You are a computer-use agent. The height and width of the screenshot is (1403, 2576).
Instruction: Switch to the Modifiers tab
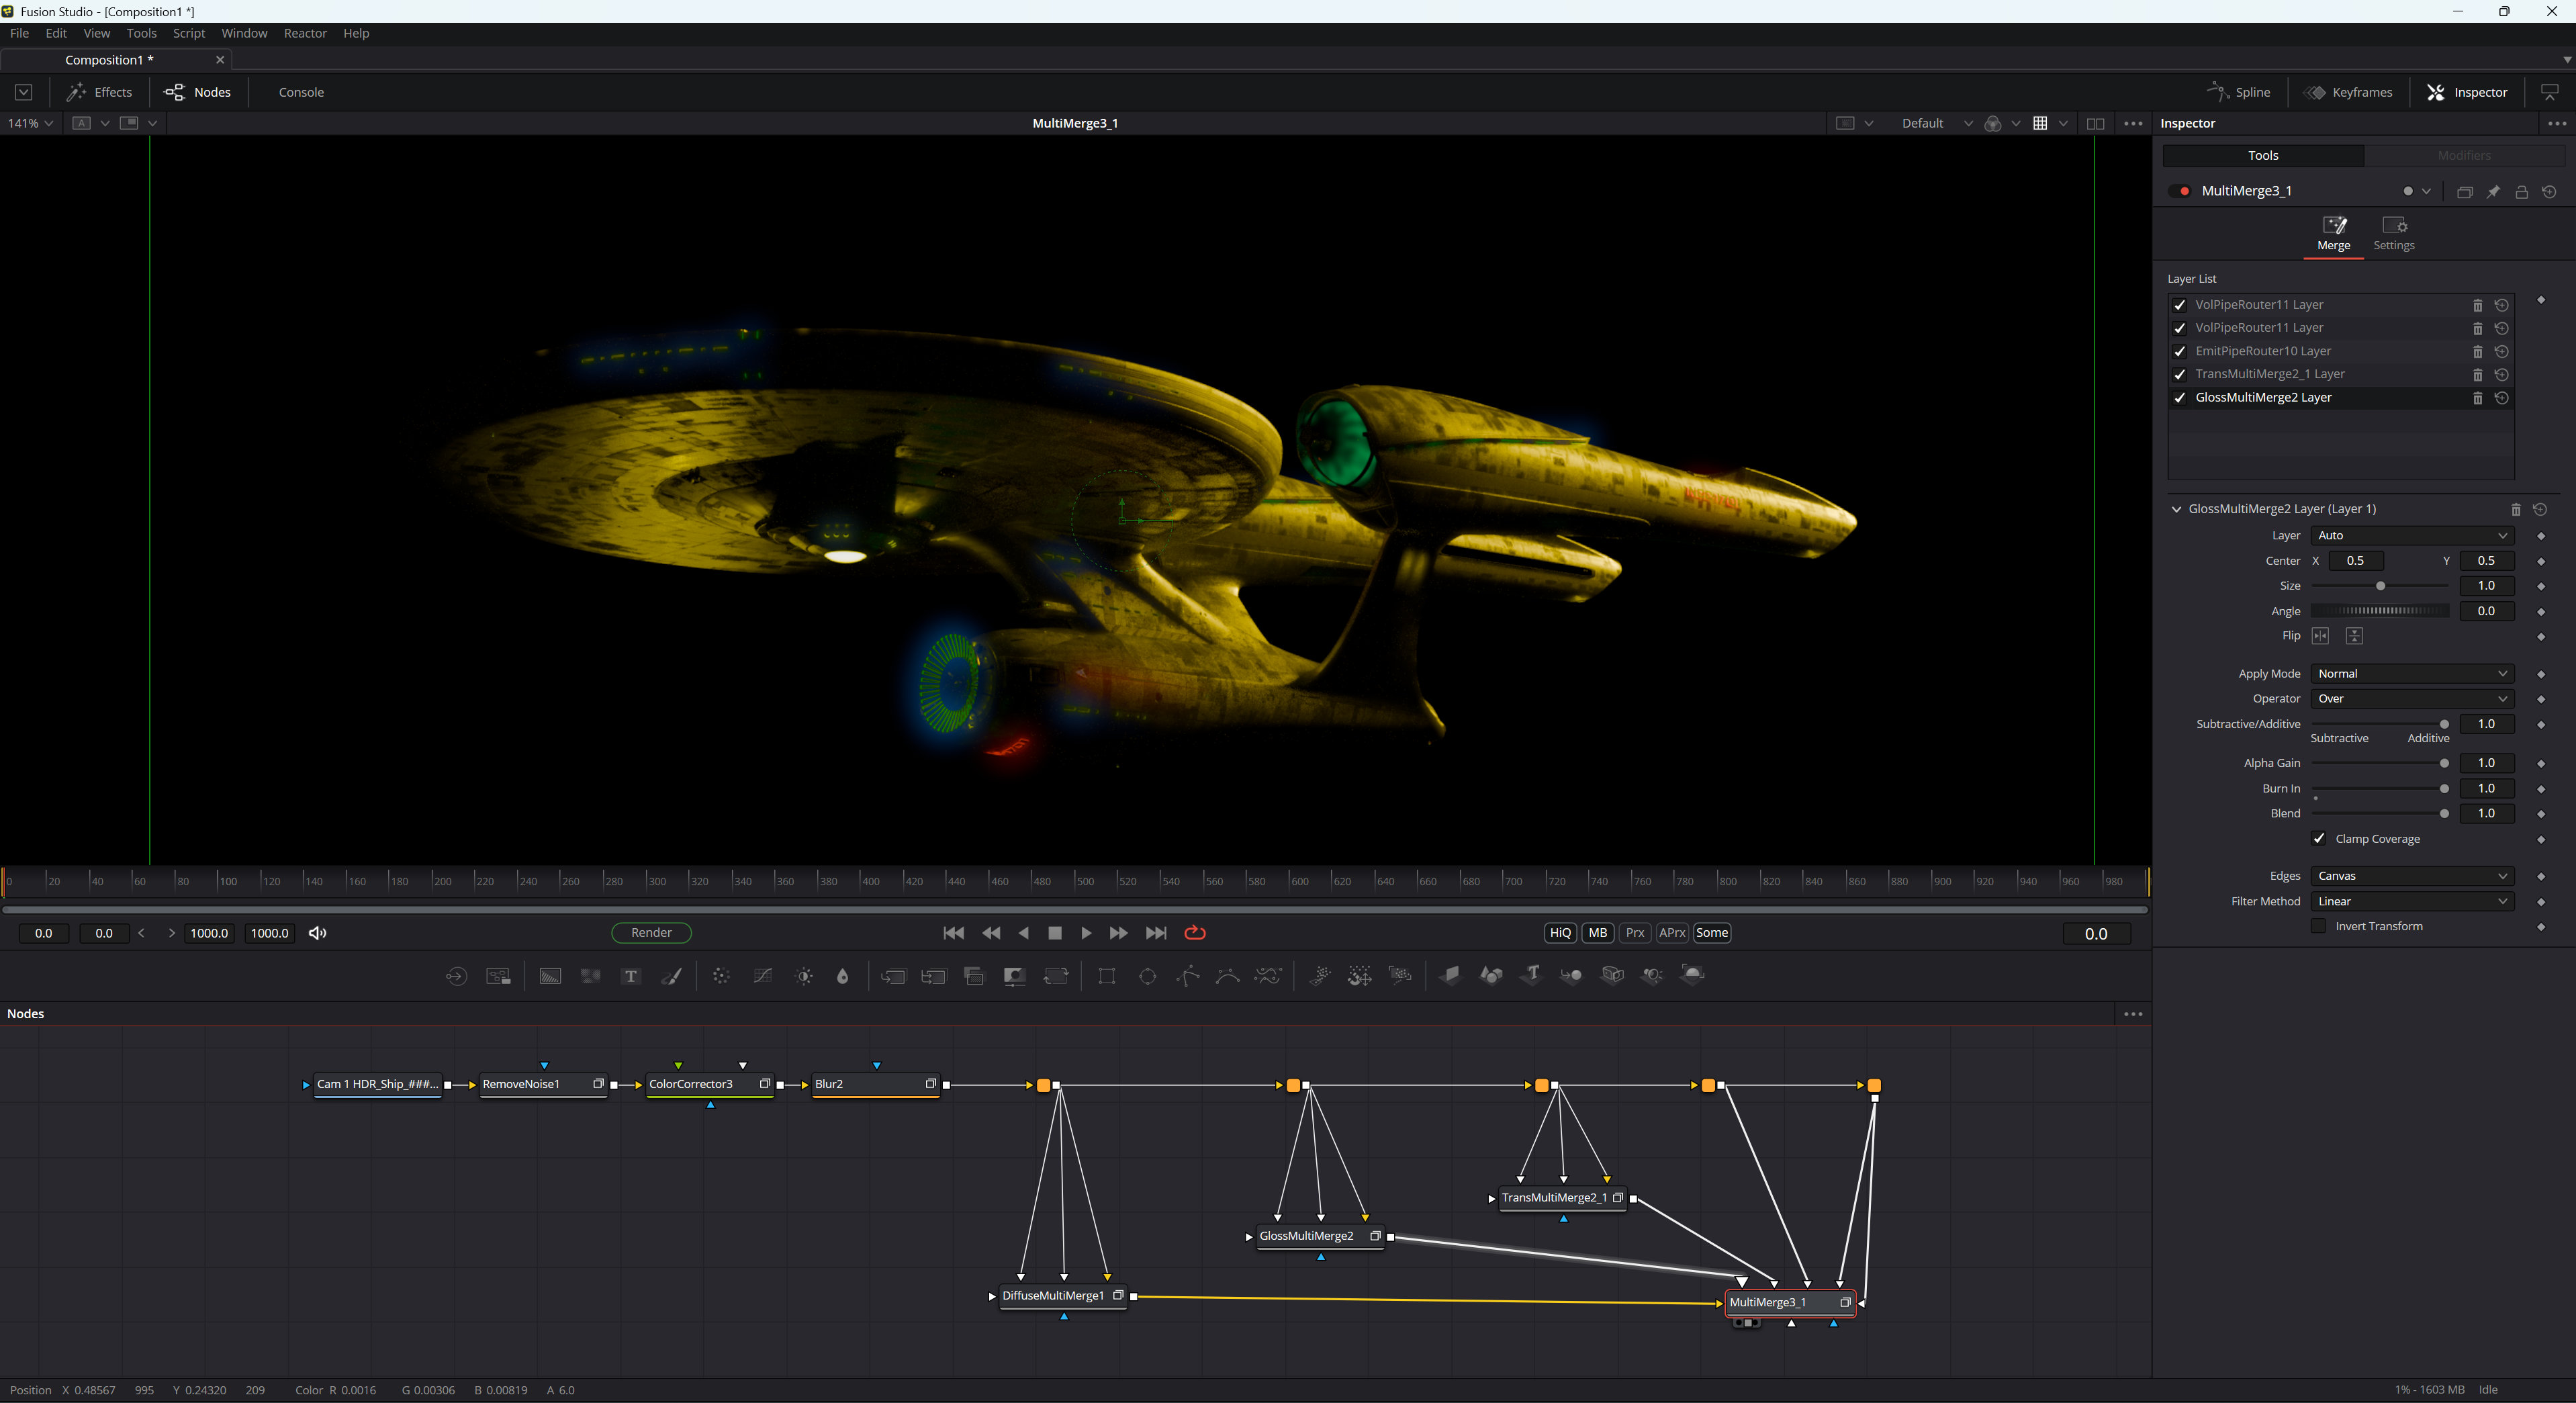tap(2464, 156)
